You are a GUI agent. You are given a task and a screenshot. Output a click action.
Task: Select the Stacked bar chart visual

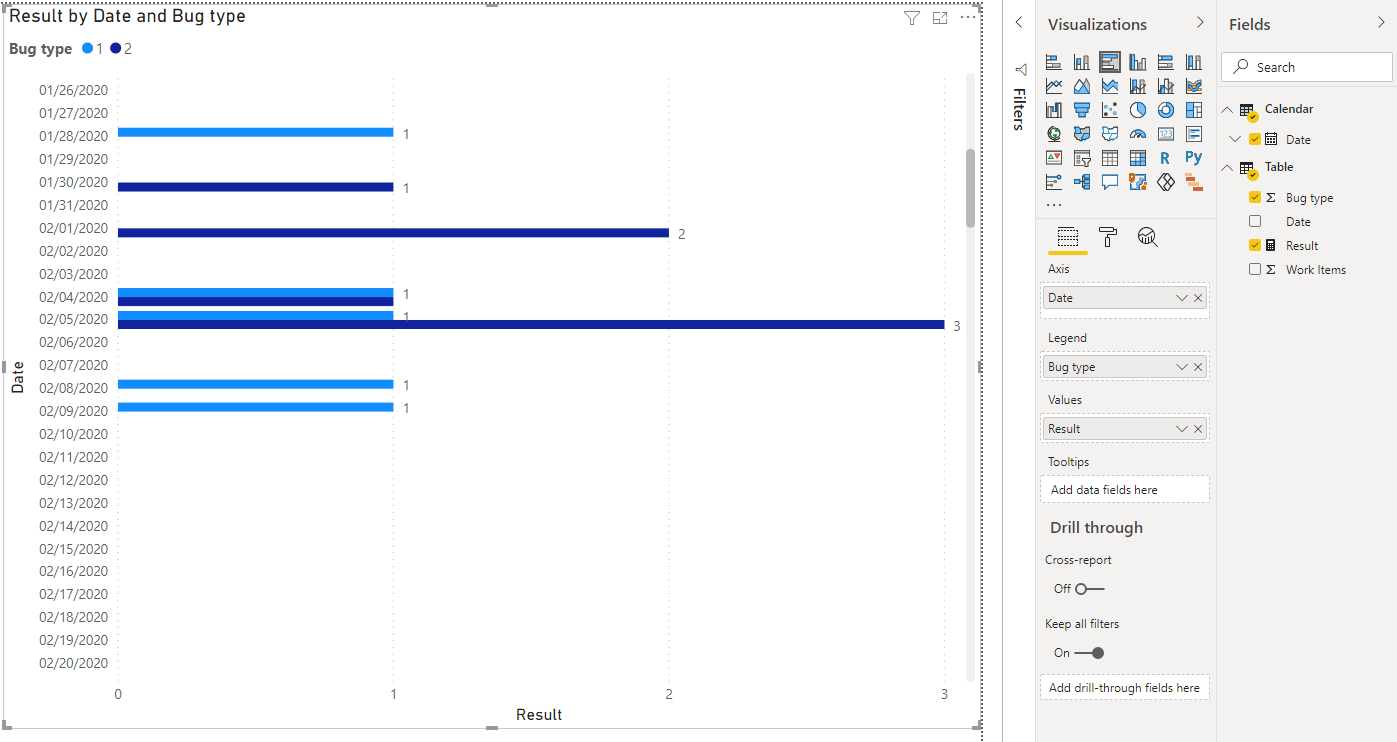1054,62
